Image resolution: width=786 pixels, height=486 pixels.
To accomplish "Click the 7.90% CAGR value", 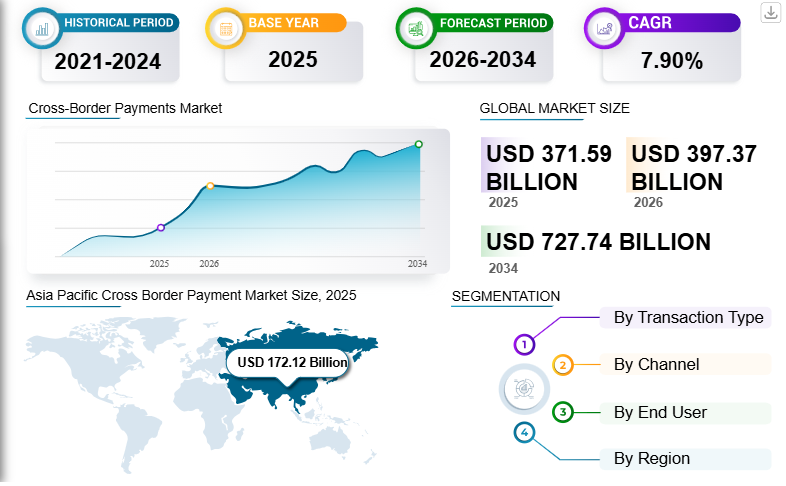I will tap(672, 61).
